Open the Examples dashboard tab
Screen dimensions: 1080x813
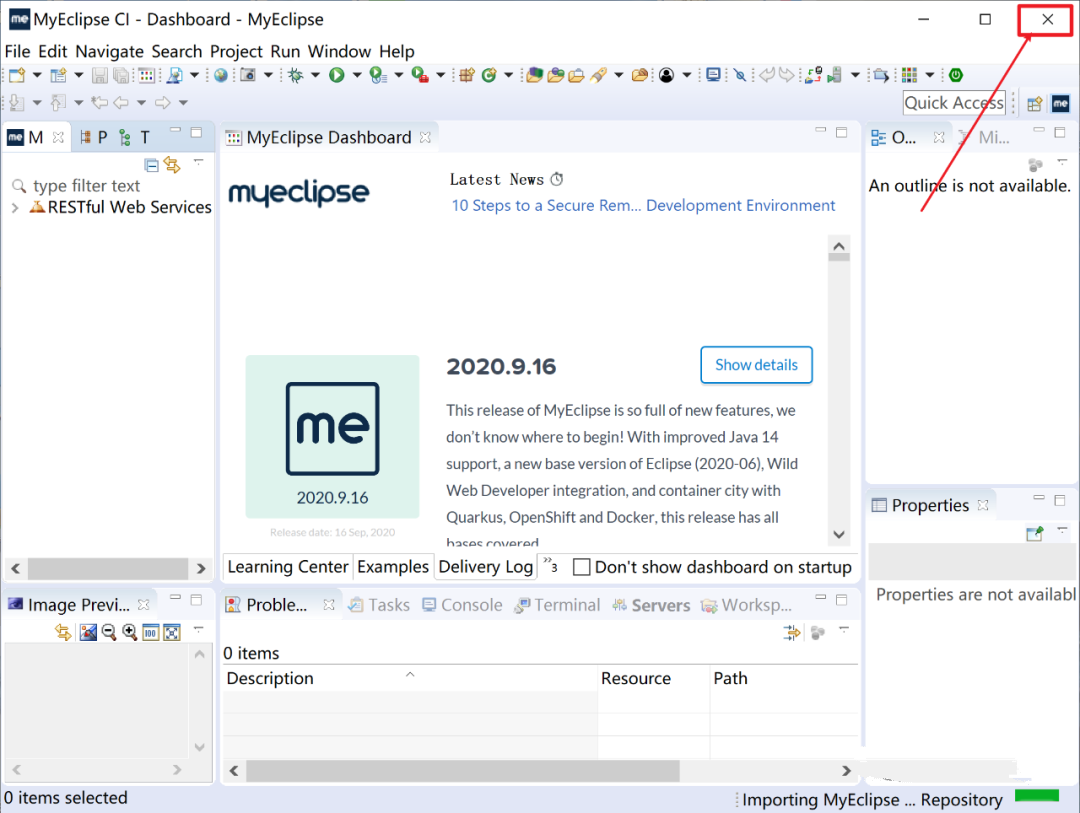pyautogui.click(x=393, y=566)
